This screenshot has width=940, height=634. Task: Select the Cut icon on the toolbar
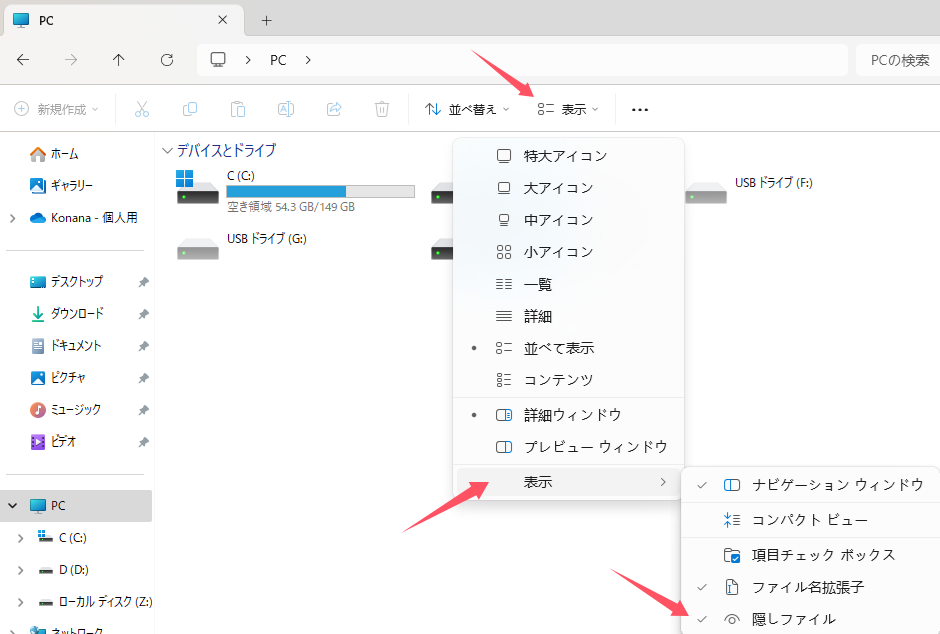143,108
